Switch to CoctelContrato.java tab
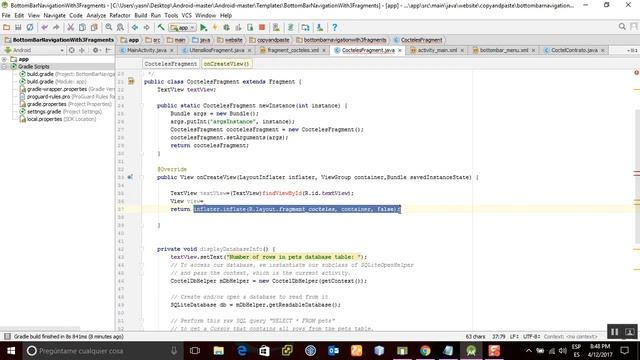 point(574,50)
